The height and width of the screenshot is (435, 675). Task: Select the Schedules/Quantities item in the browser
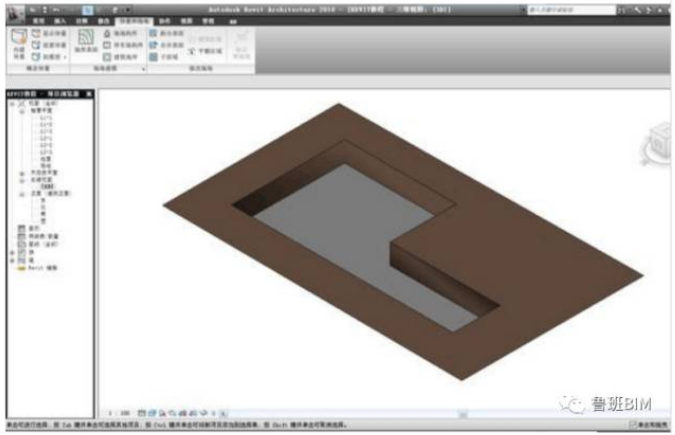coord(43,236)
